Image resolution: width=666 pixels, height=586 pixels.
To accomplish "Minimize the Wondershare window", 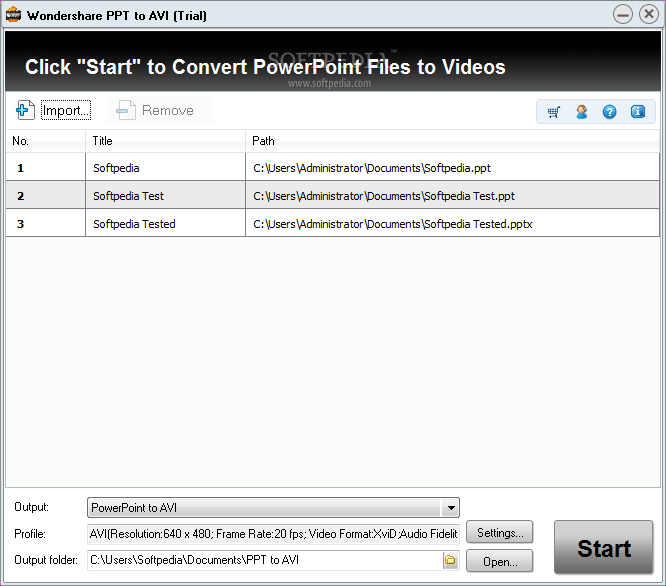I will click(623, 15).
